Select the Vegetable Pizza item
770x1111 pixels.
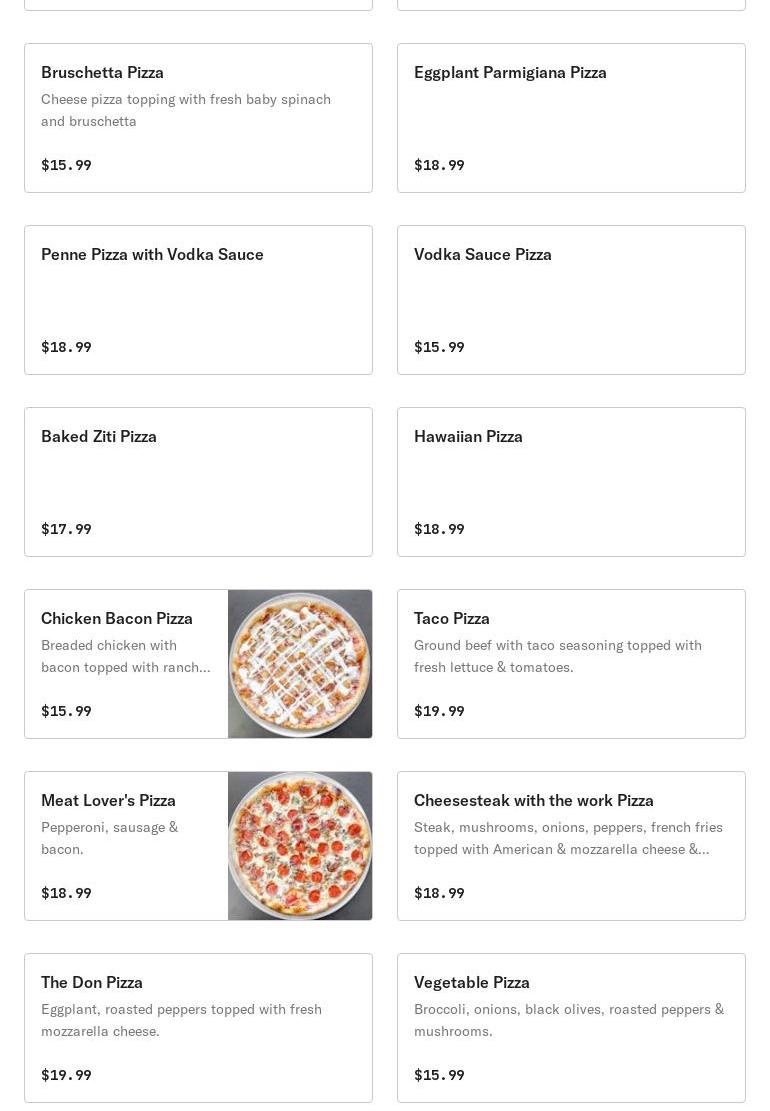pyautogui.click(x=571, y=1028)
